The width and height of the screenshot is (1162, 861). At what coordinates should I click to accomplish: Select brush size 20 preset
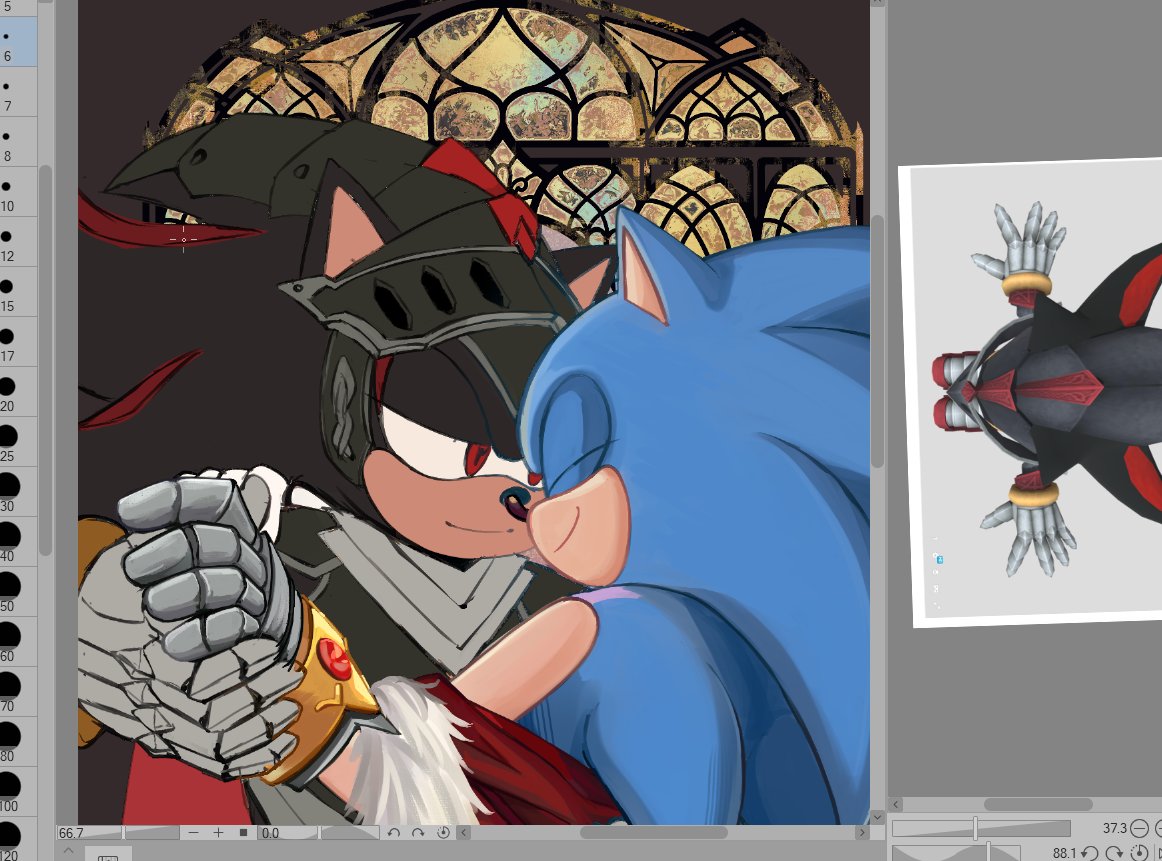coord(18,391)
